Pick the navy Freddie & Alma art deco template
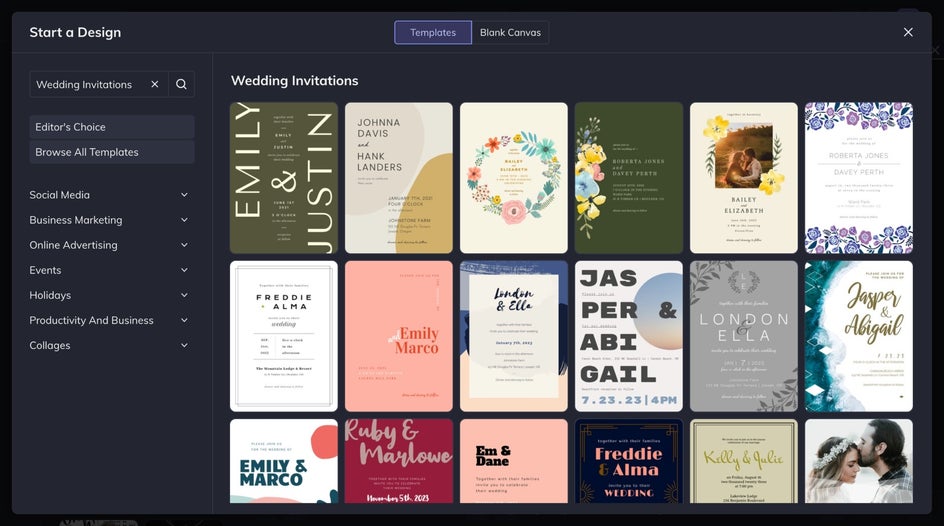The image size is (944, 526). coord(629,461)
